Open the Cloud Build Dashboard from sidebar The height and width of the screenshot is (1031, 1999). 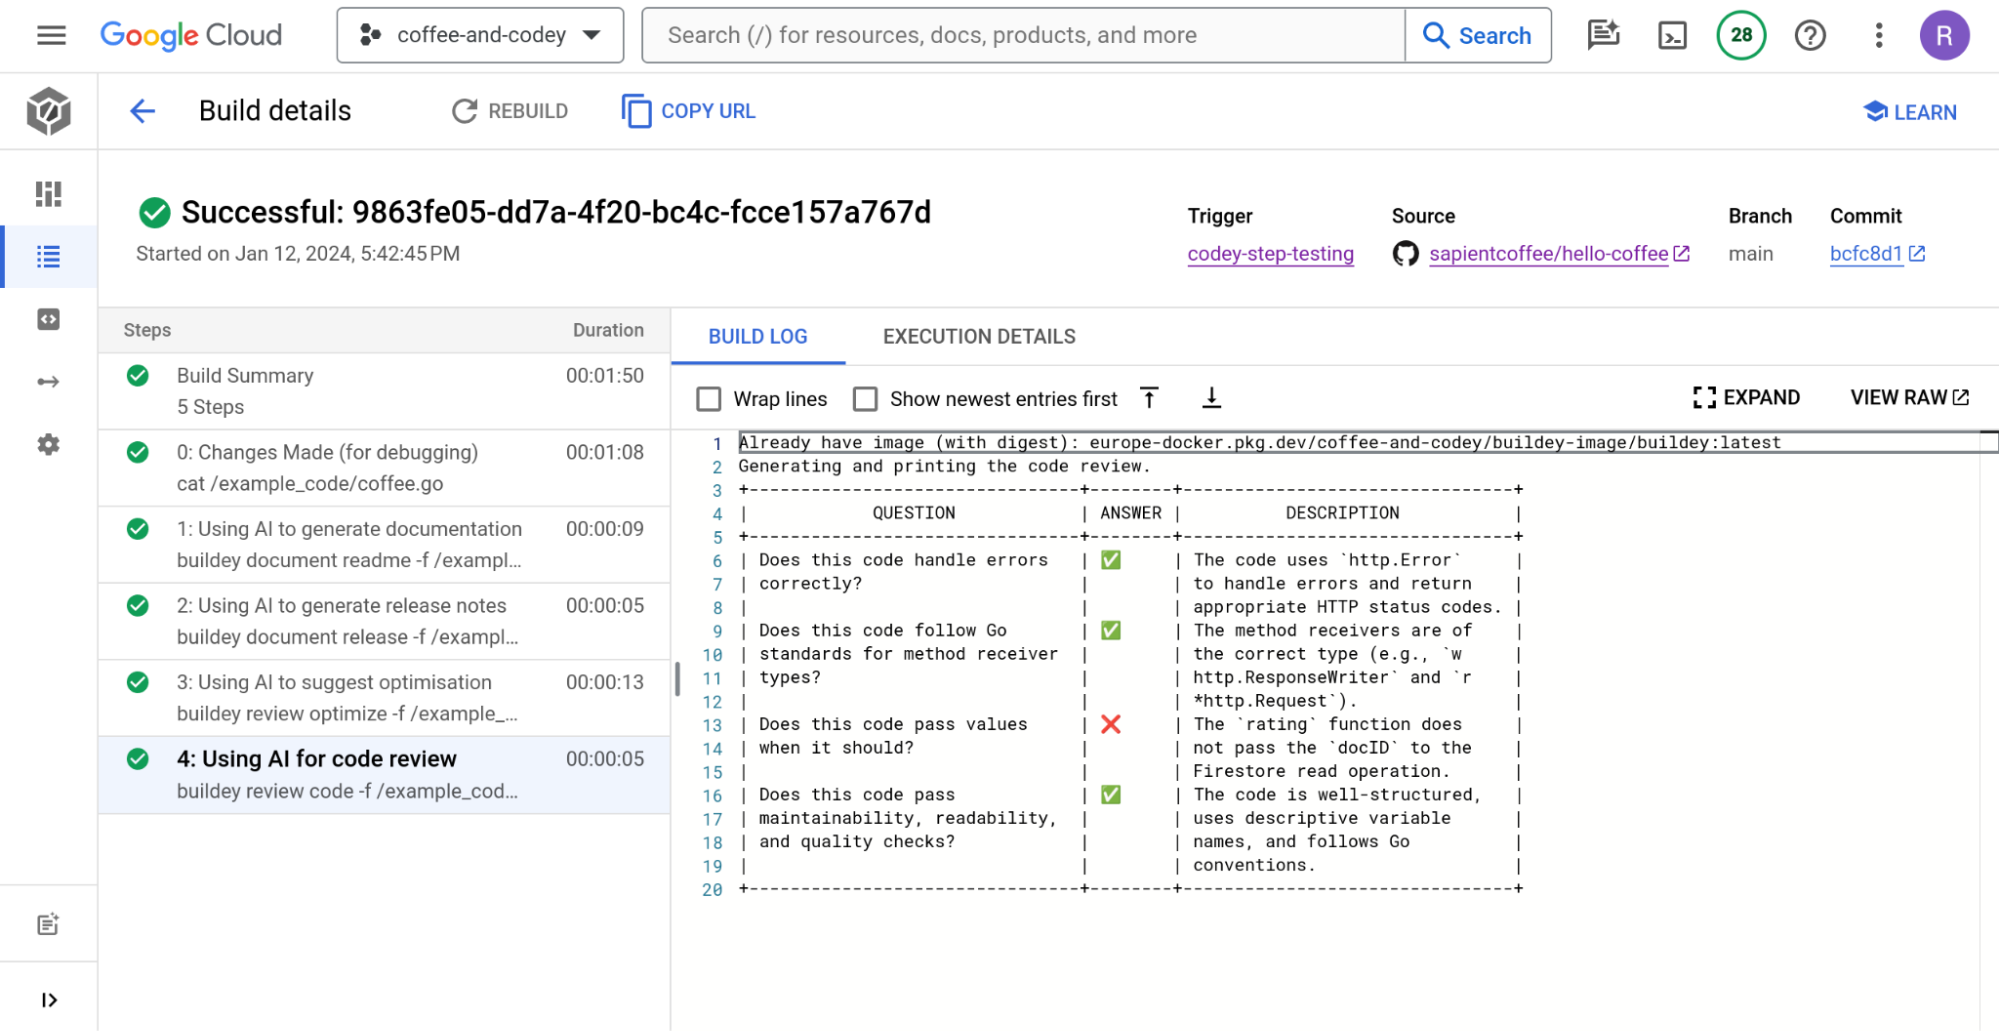48,194
